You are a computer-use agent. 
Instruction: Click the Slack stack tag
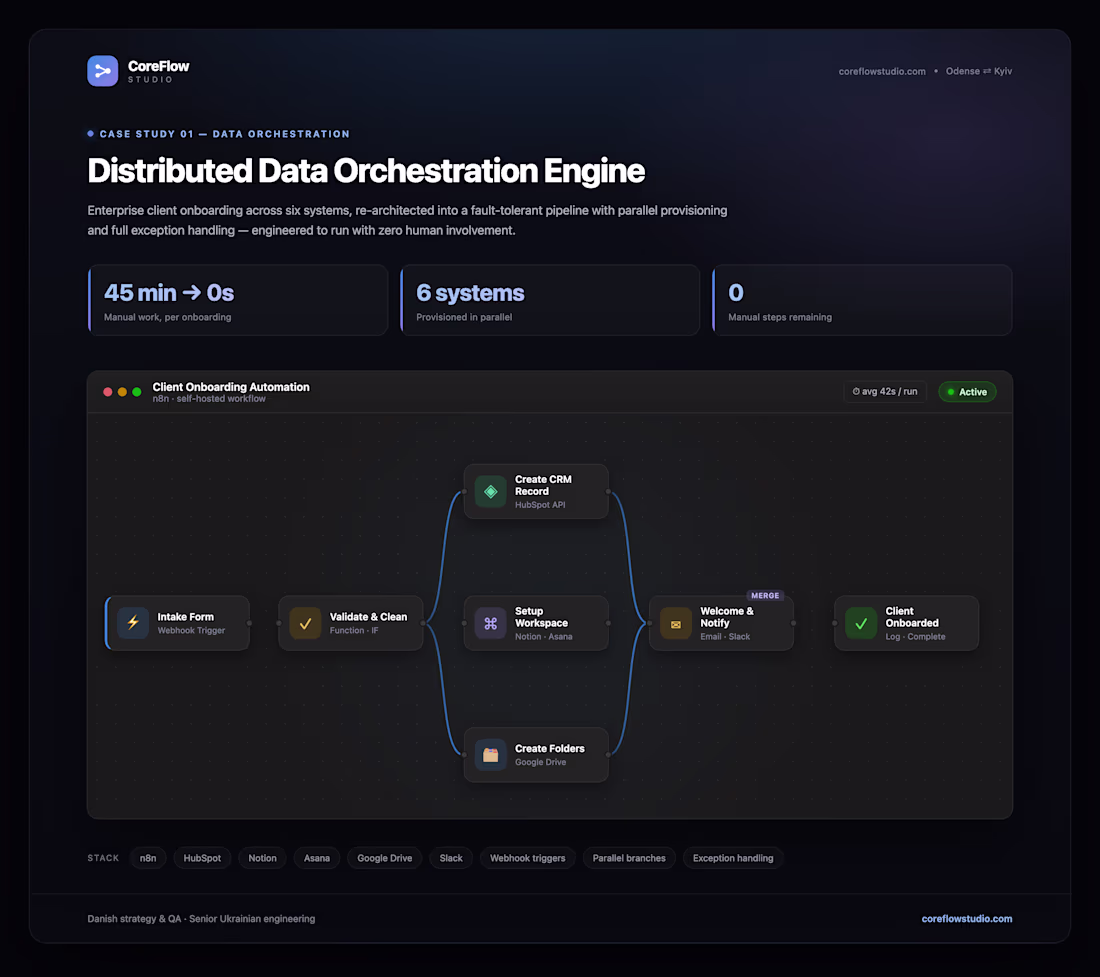pyautogui.click(x=451, y=858)
